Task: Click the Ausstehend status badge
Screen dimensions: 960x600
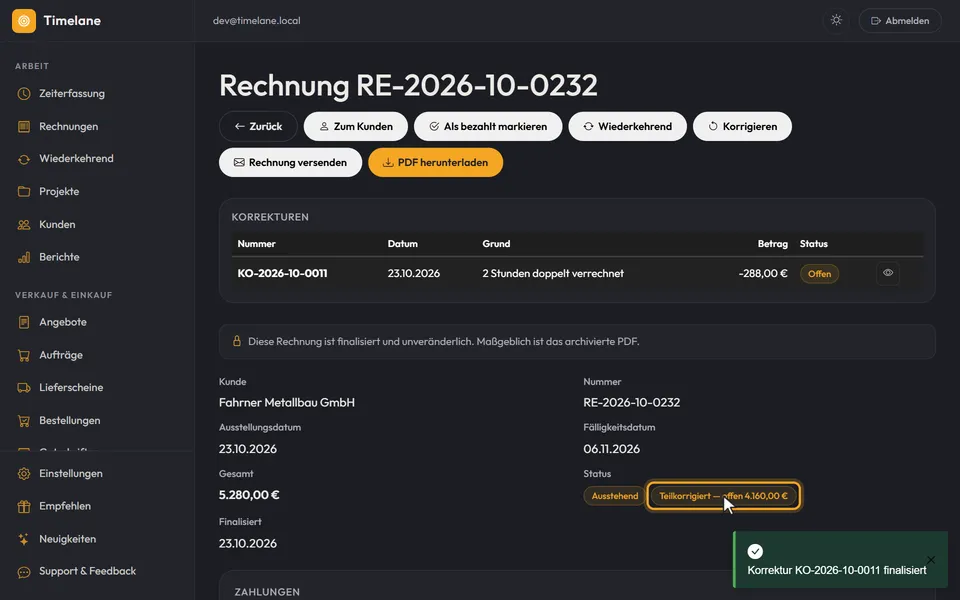Action: point(615,496)
